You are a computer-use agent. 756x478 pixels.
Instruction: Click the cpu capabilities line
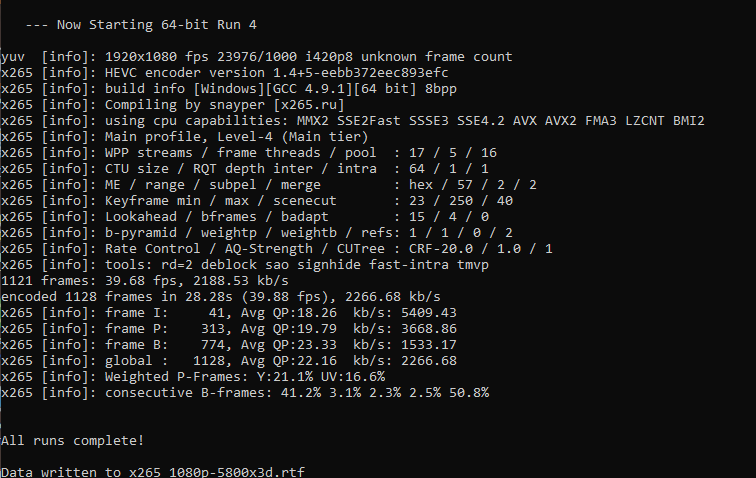(x=352, y=121)
